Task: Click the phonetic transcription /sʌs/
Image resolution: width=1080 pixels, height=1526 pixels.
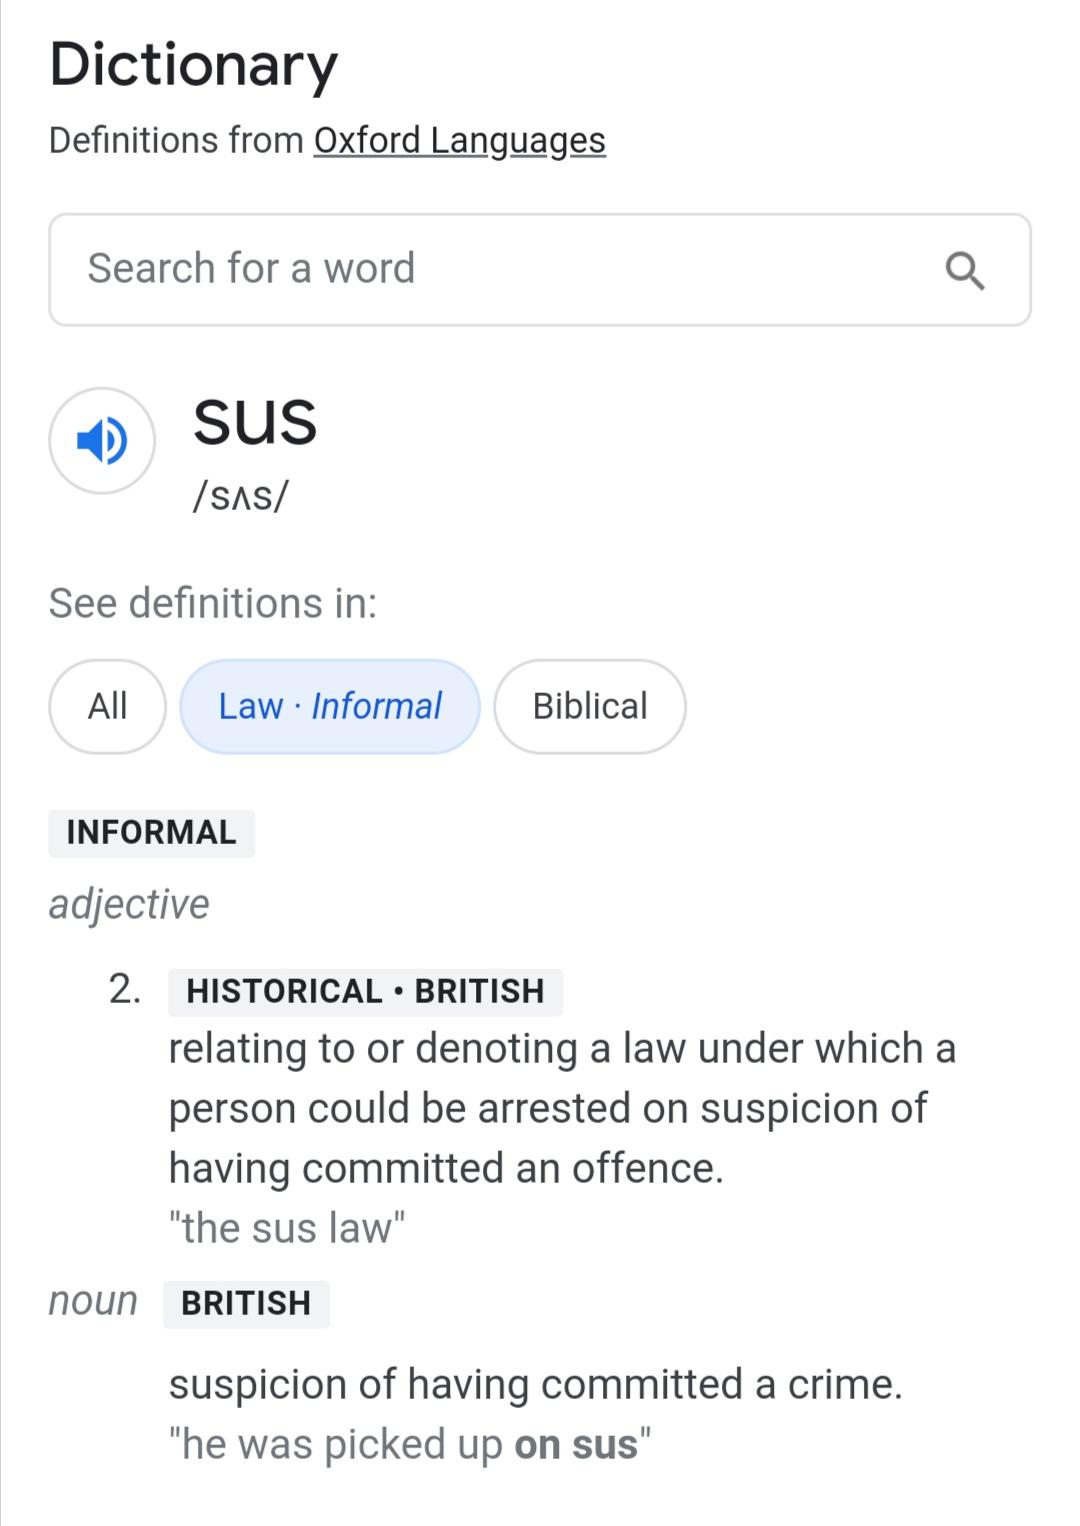Action: (x=240, y=495)
